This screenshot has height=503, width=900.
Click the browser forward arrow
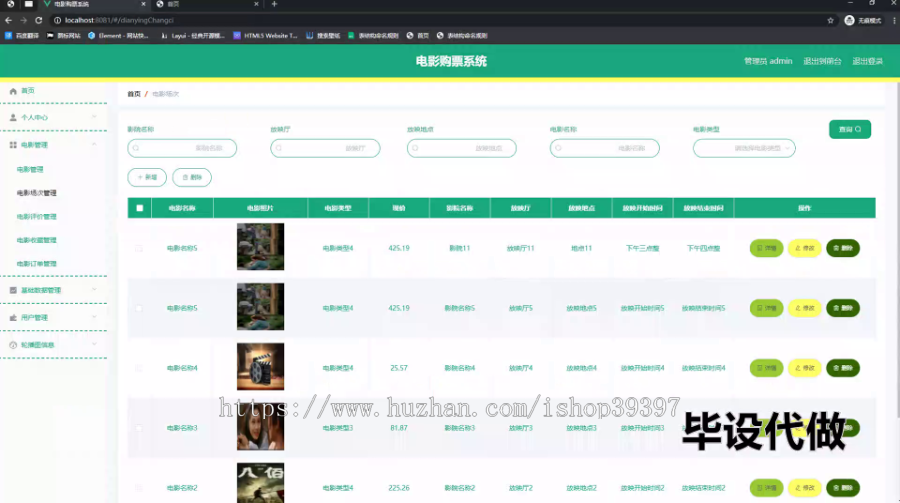24,20
